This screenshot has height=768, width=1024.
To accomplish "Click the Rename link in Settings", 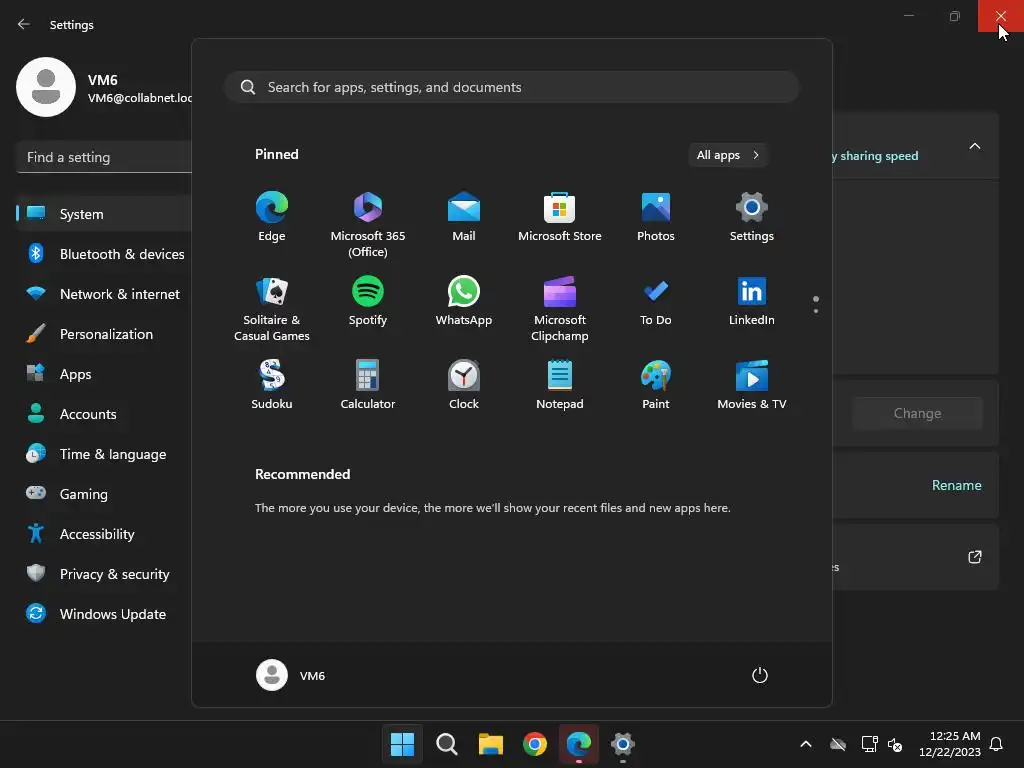I will coord(956,485).
